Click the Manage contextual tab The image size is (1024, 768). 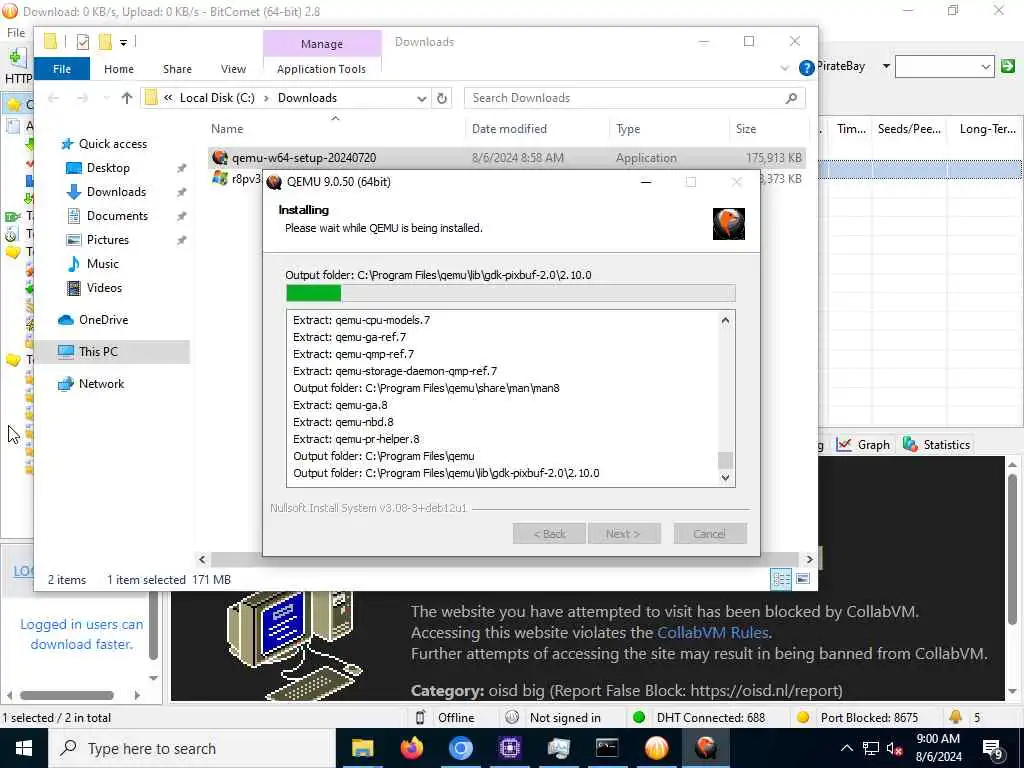pyautogui.click(x=322, y=44)
